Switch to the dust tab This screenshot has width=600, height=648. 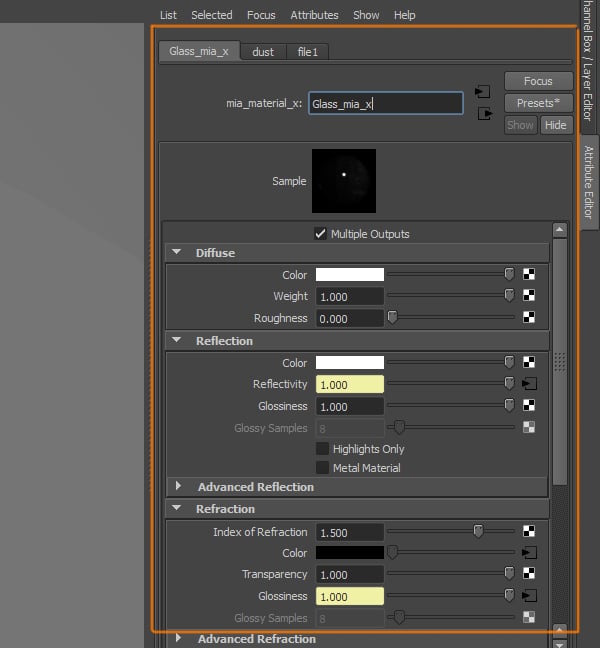(263, 52)
